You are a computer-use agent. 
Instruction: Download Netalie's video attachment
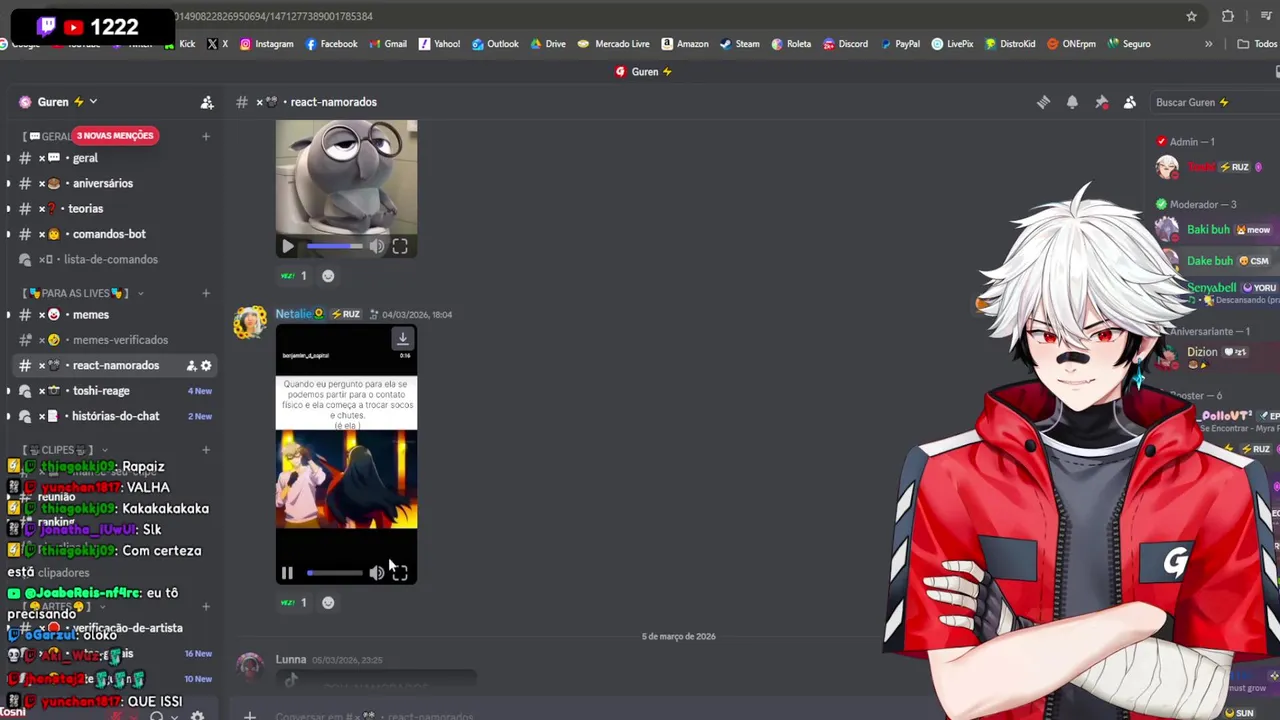[x=402, y=339]
